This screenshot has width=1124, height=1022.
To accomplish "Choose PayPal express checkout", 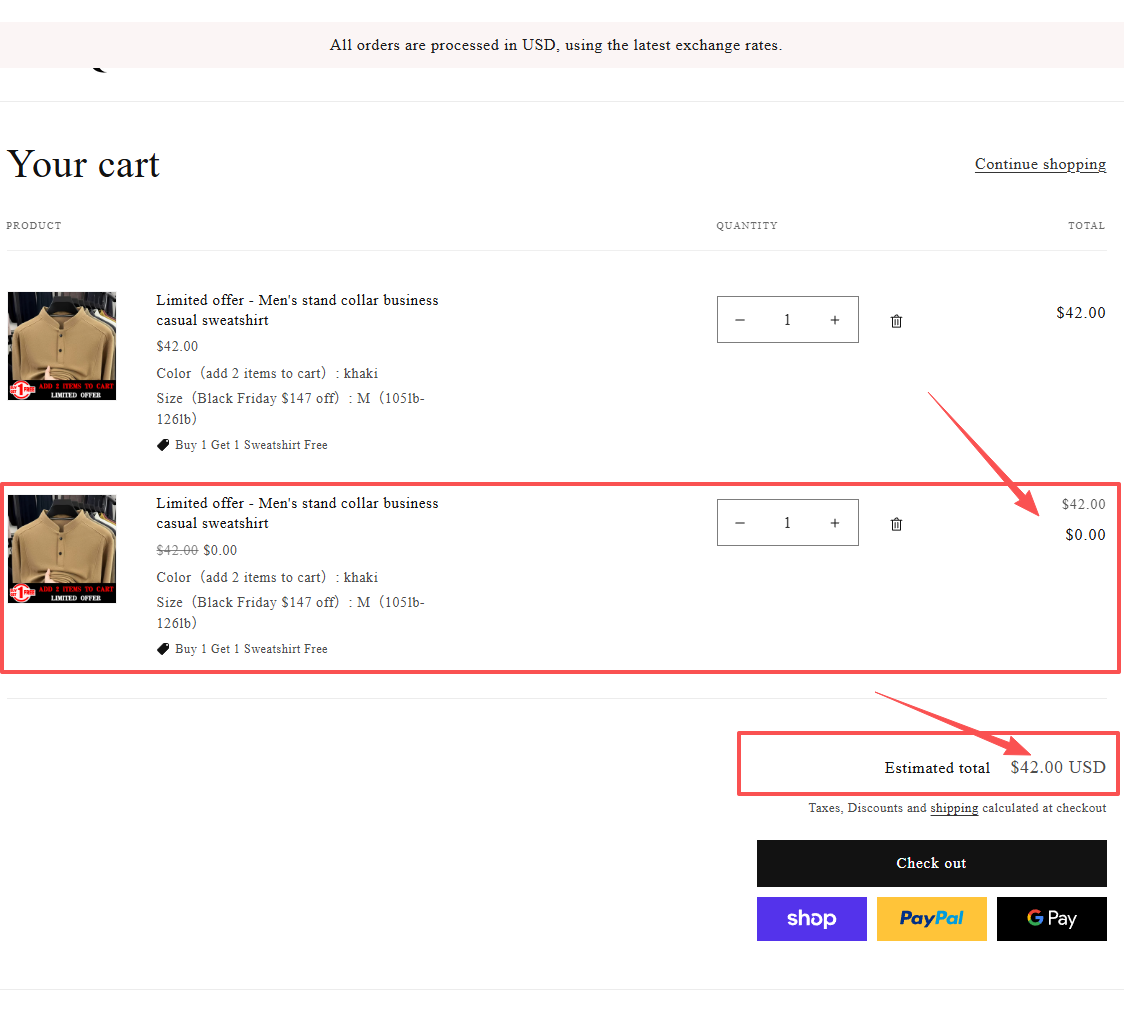I will click(x=931, y=918).
